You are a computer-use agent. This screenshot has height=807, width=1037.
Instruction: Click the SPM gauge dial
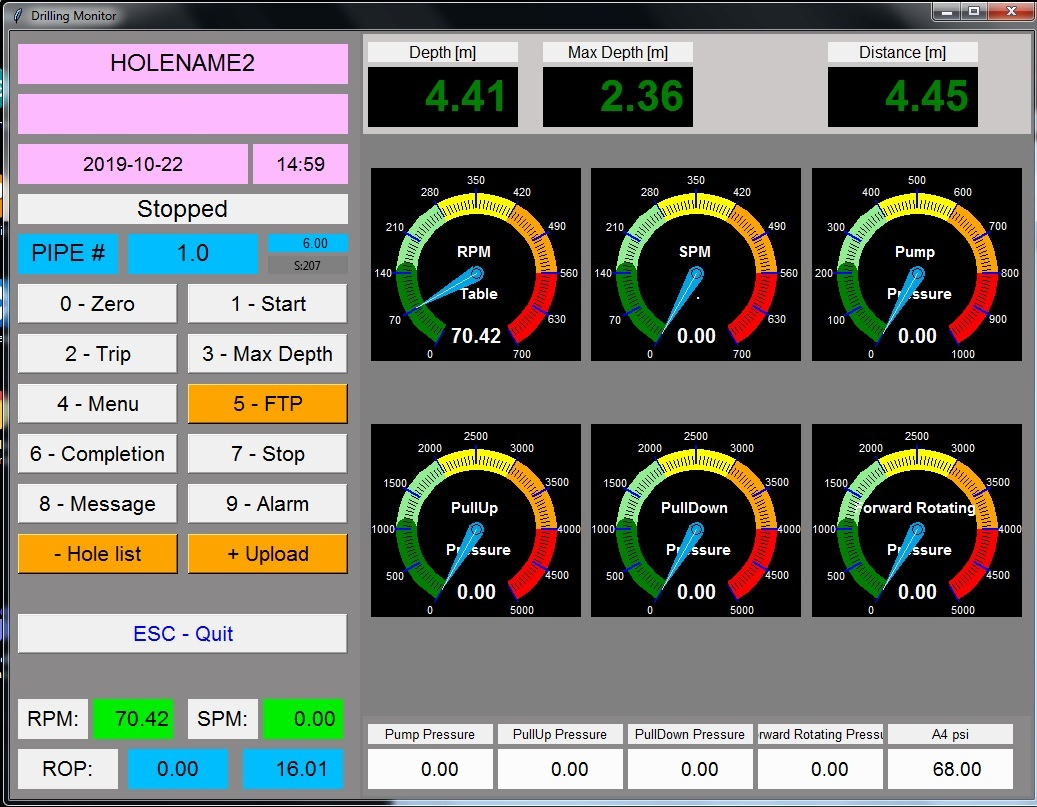696,265
